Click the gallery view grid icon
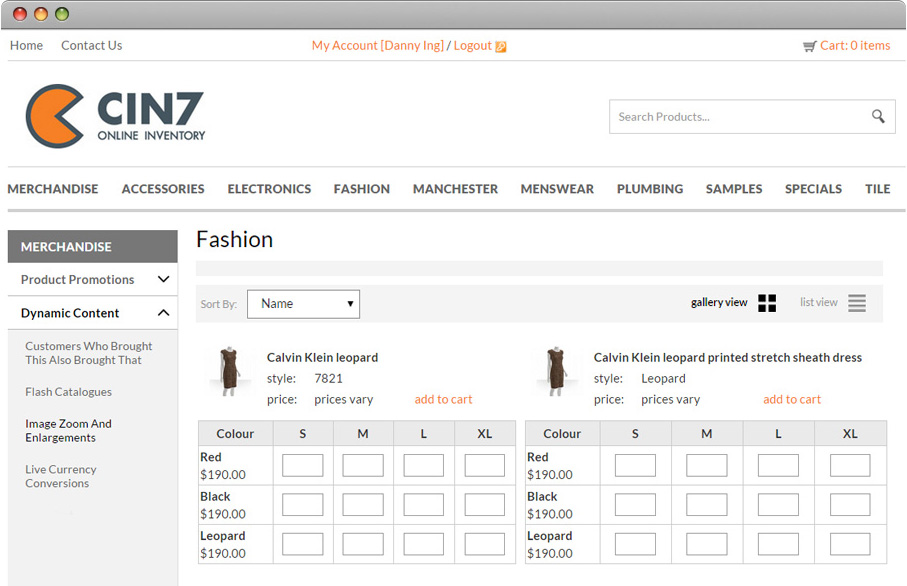The image size is (907, 586). click(x=767, y=303)
